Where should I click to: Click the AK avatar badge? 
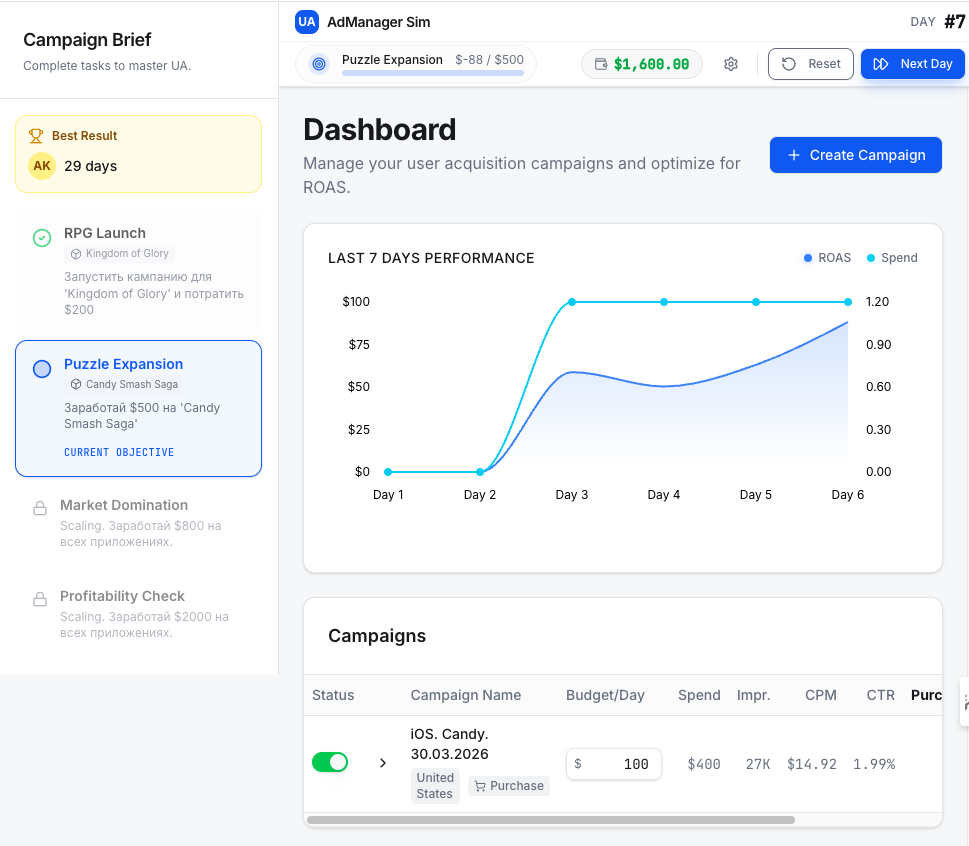41,166
